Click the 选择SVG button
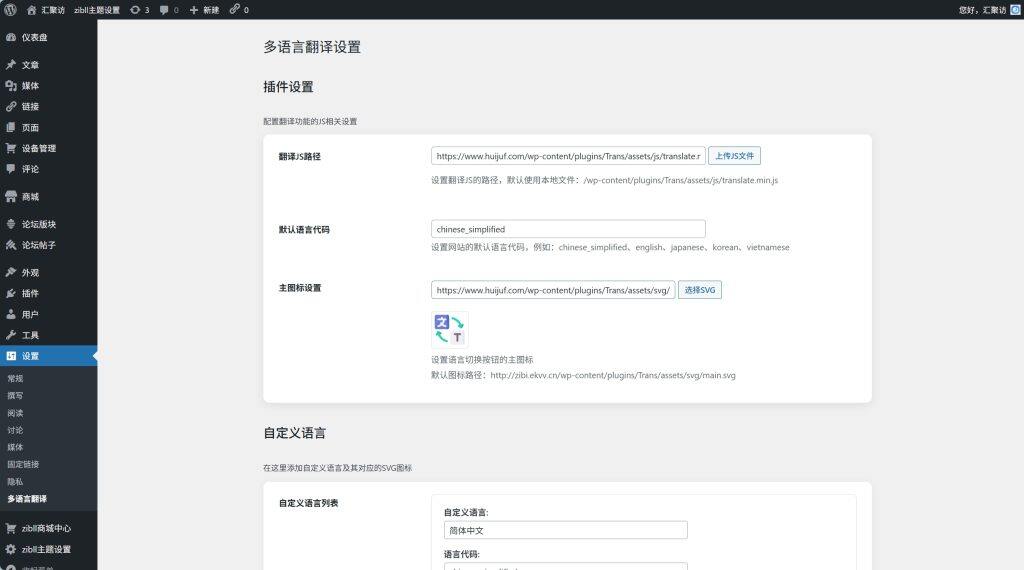1024x570 pixels. click(x=699, y=290)
